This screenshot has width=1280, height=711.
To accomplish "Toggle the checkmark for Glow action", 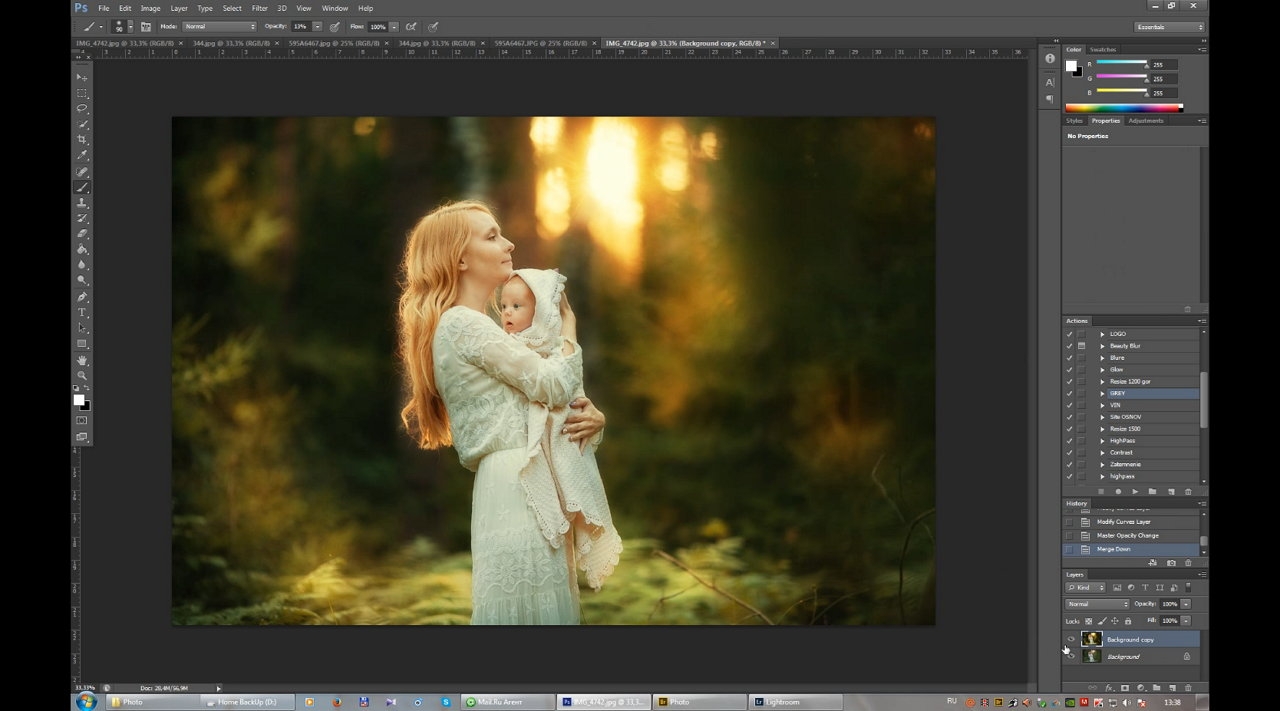I will point(1069,370).
